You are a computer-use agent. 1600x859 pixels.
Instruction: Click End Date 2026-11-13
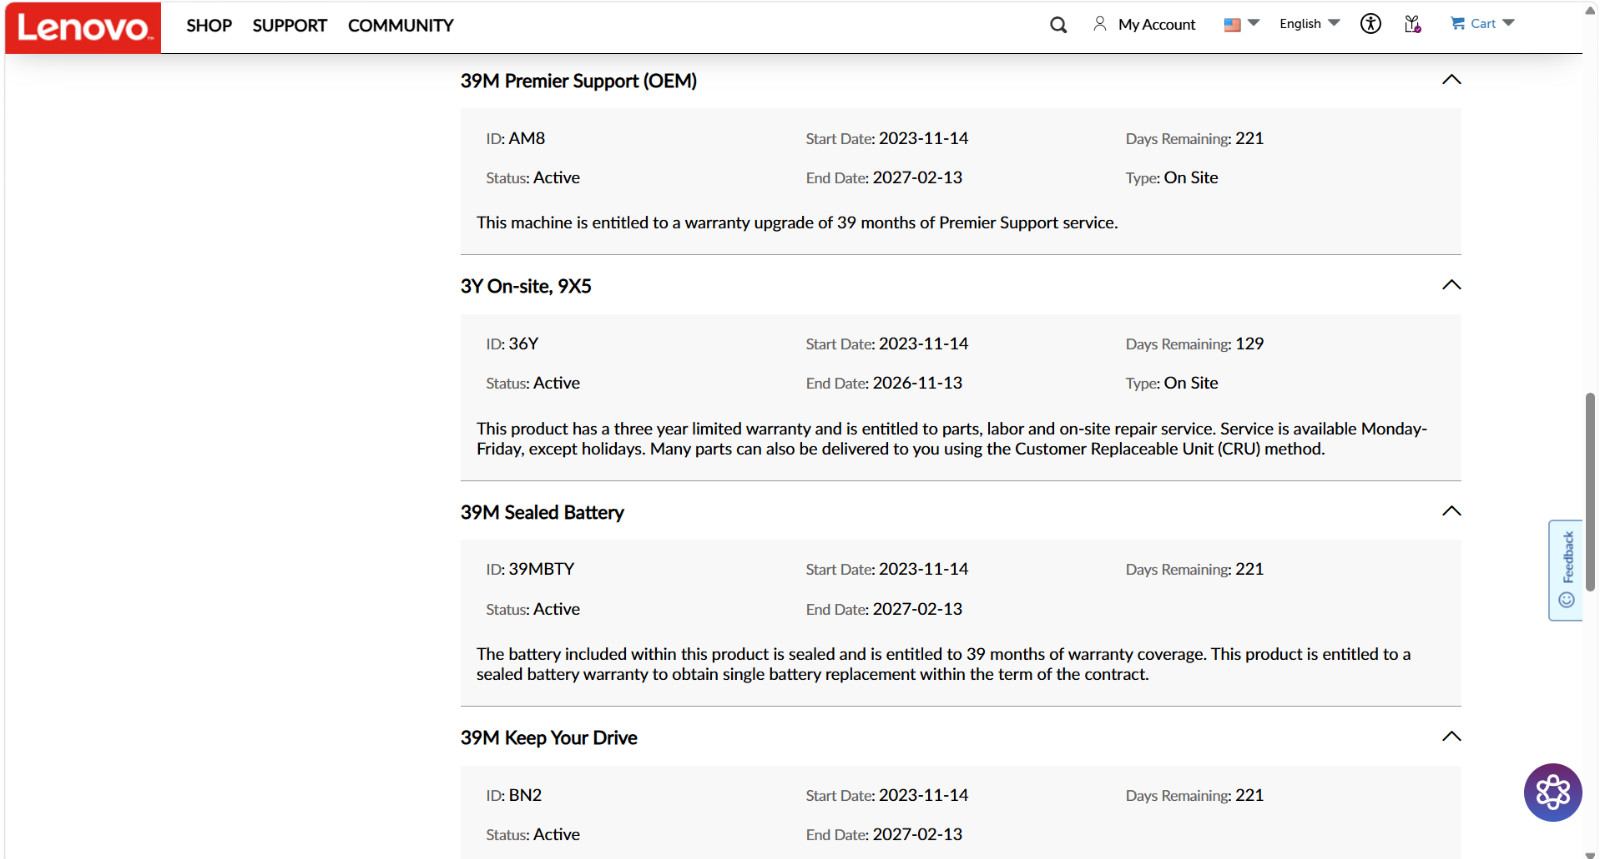coord(917,383)
